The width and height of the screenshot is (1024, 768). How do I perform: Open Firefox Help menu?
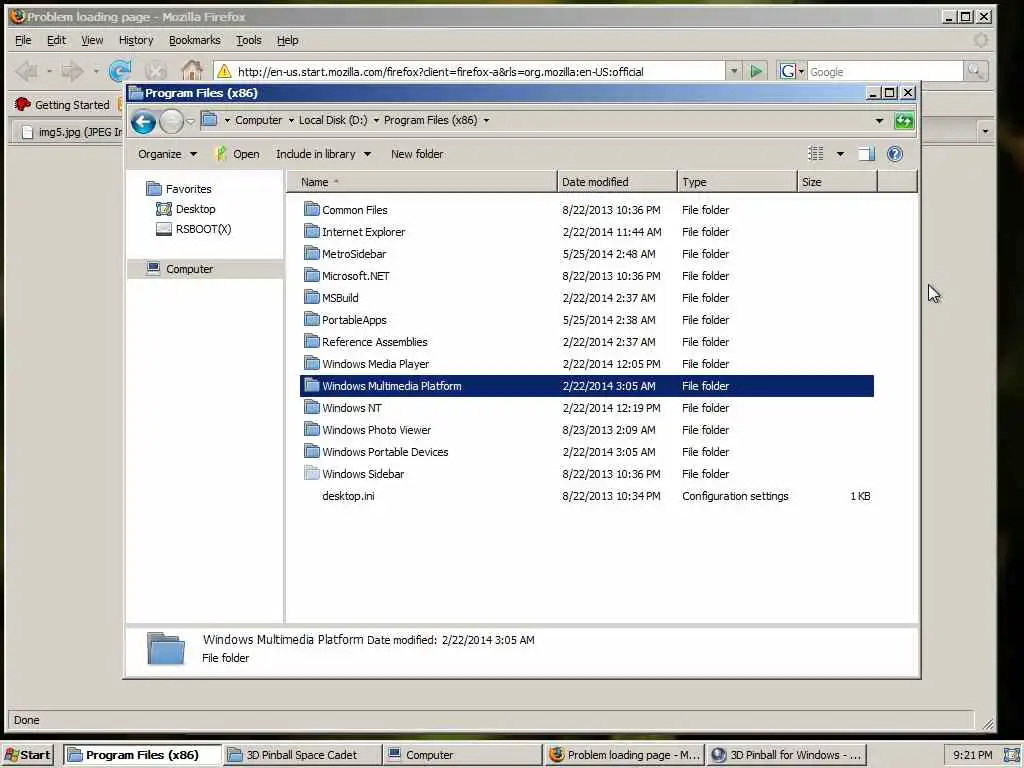click(287, 40)
